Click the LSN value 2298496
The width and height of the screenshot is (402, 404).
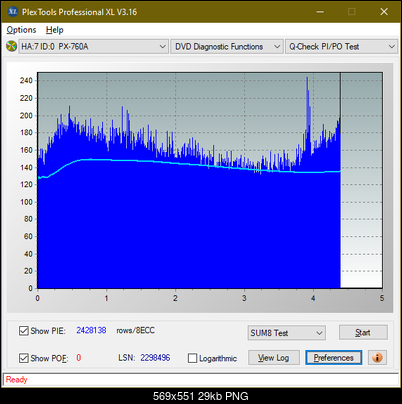click(x=155, y=358)
